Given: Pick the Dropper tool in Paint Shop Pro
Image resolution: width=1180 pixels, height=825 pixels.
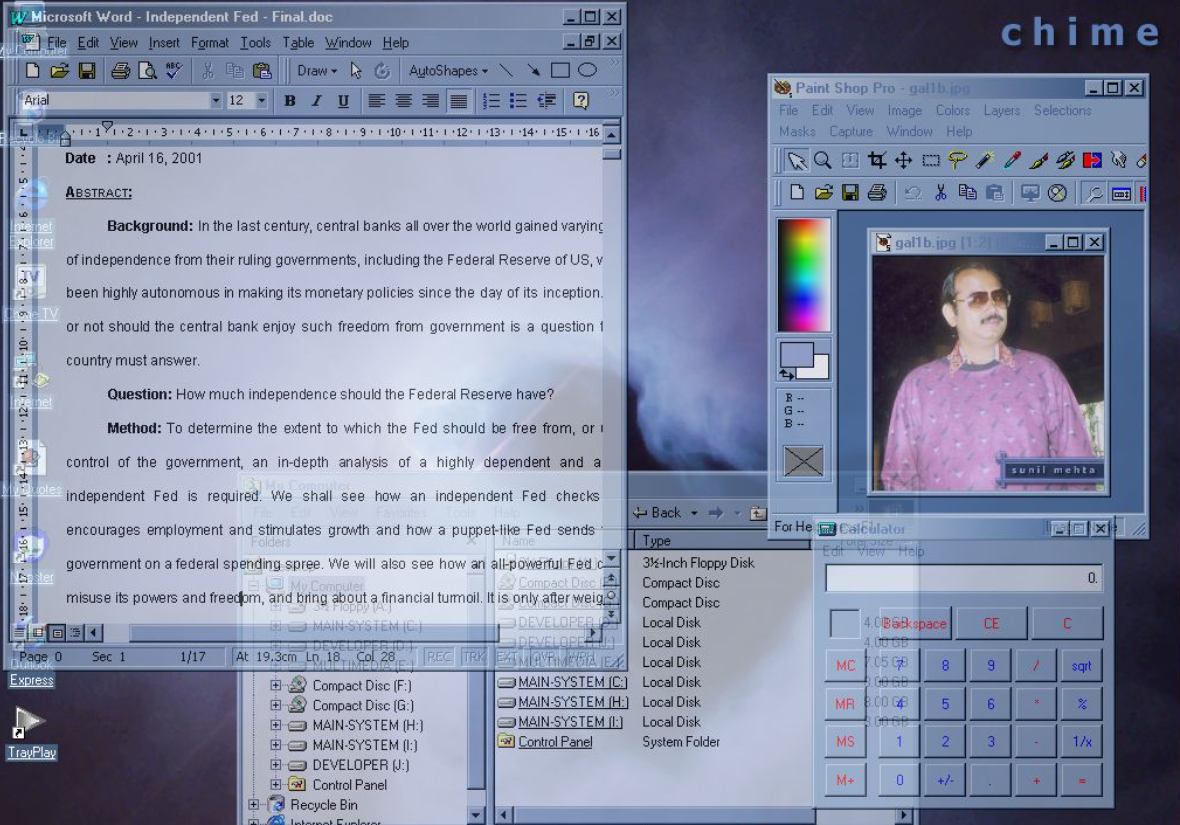Looking at the screenshot, I should click(1012, 160).
